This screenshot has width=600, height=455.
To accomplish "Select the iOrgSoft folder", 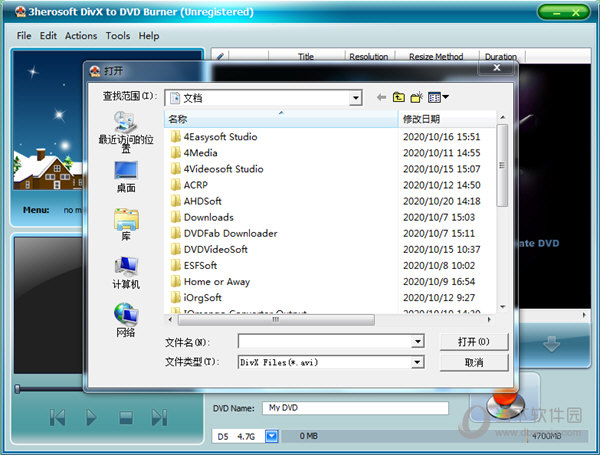I will [196, 297].
